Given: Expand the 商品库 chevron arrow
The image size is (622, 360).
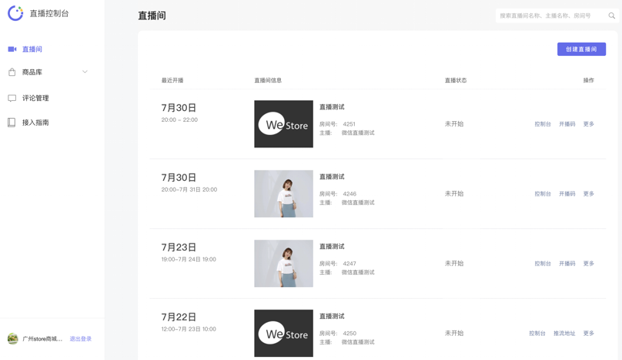Looking at the screenshot, I should 85,72.
